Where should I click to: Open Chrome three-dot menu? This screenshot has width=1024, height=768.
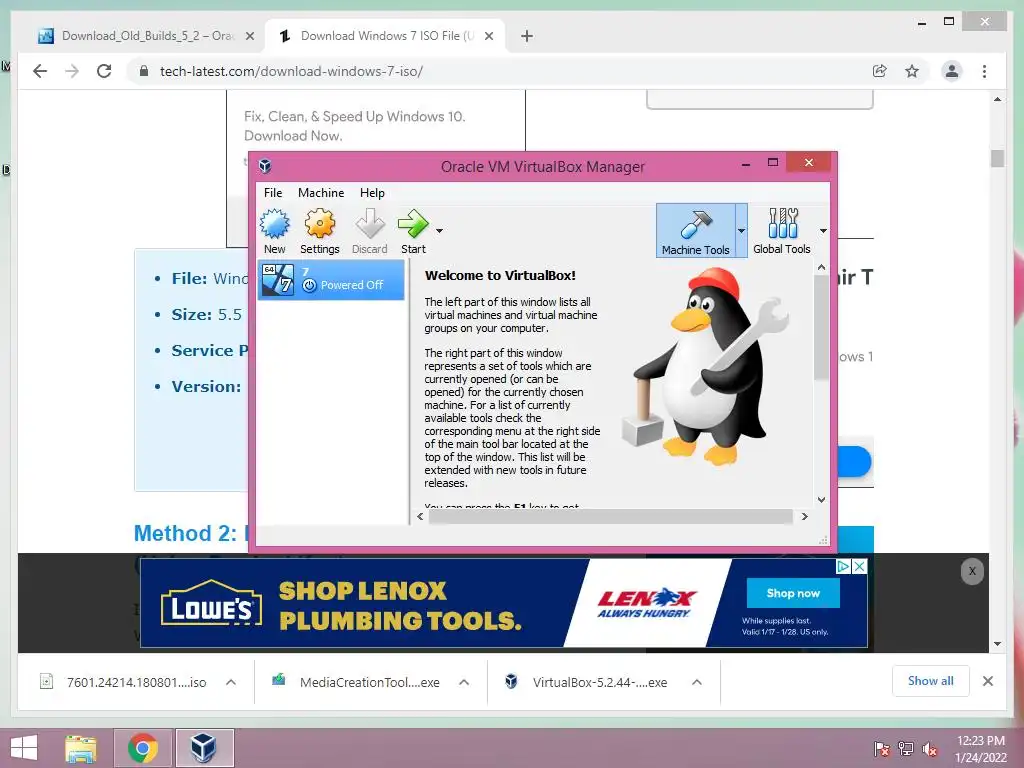pos(984,71)
